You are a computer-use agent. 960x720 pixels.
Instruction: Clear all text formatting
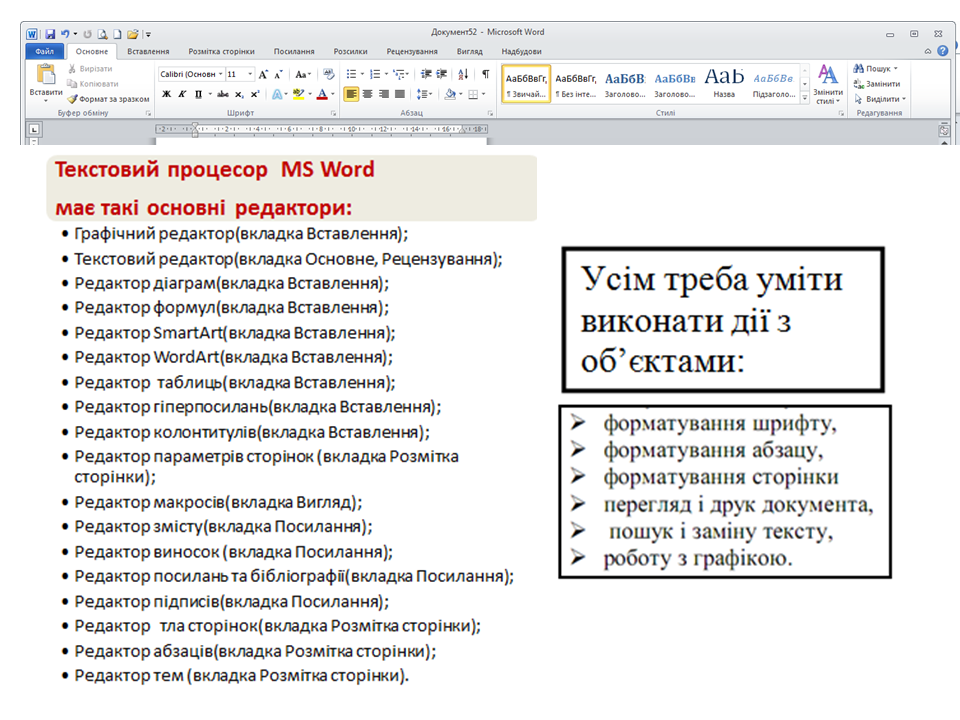pyautogui.click(x=329, y=75)
